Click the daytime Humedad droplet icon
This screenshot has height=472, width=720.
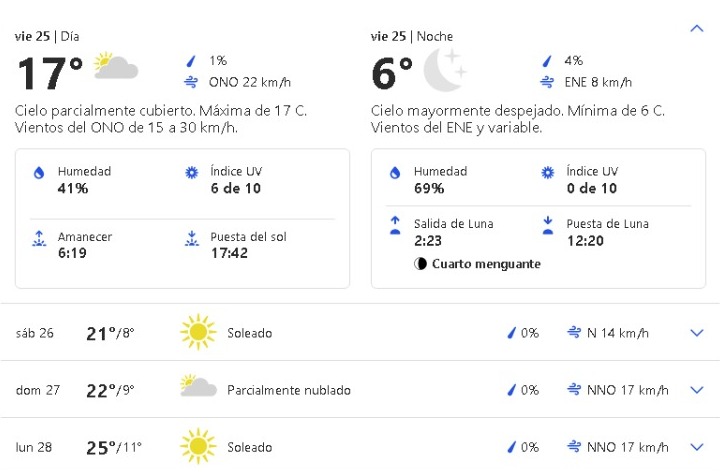[39, 173]
